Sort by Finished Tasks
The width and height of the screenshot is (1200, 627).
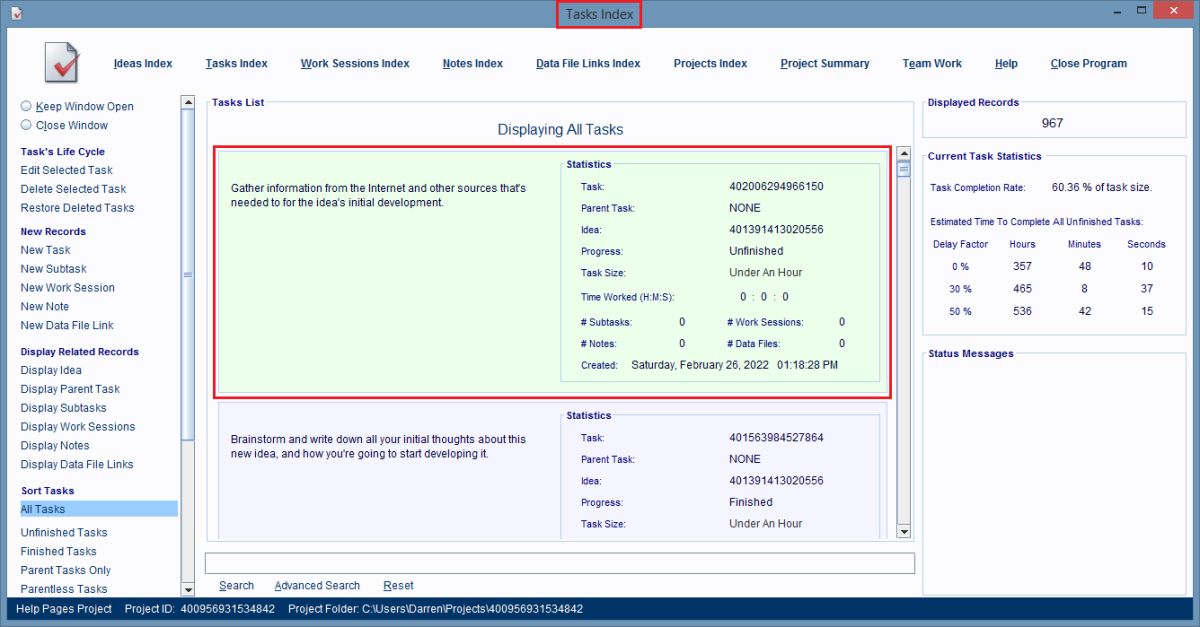click(x=59, y=552)
